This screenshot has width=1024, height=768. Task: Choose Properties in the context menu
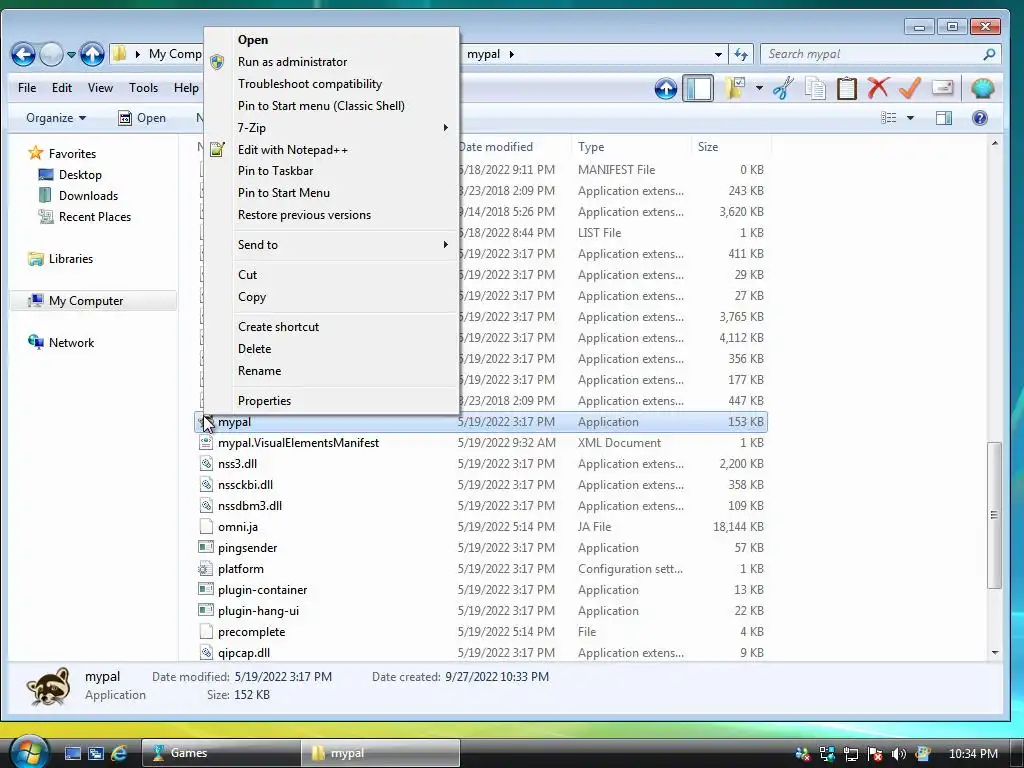tap(332, 401)
